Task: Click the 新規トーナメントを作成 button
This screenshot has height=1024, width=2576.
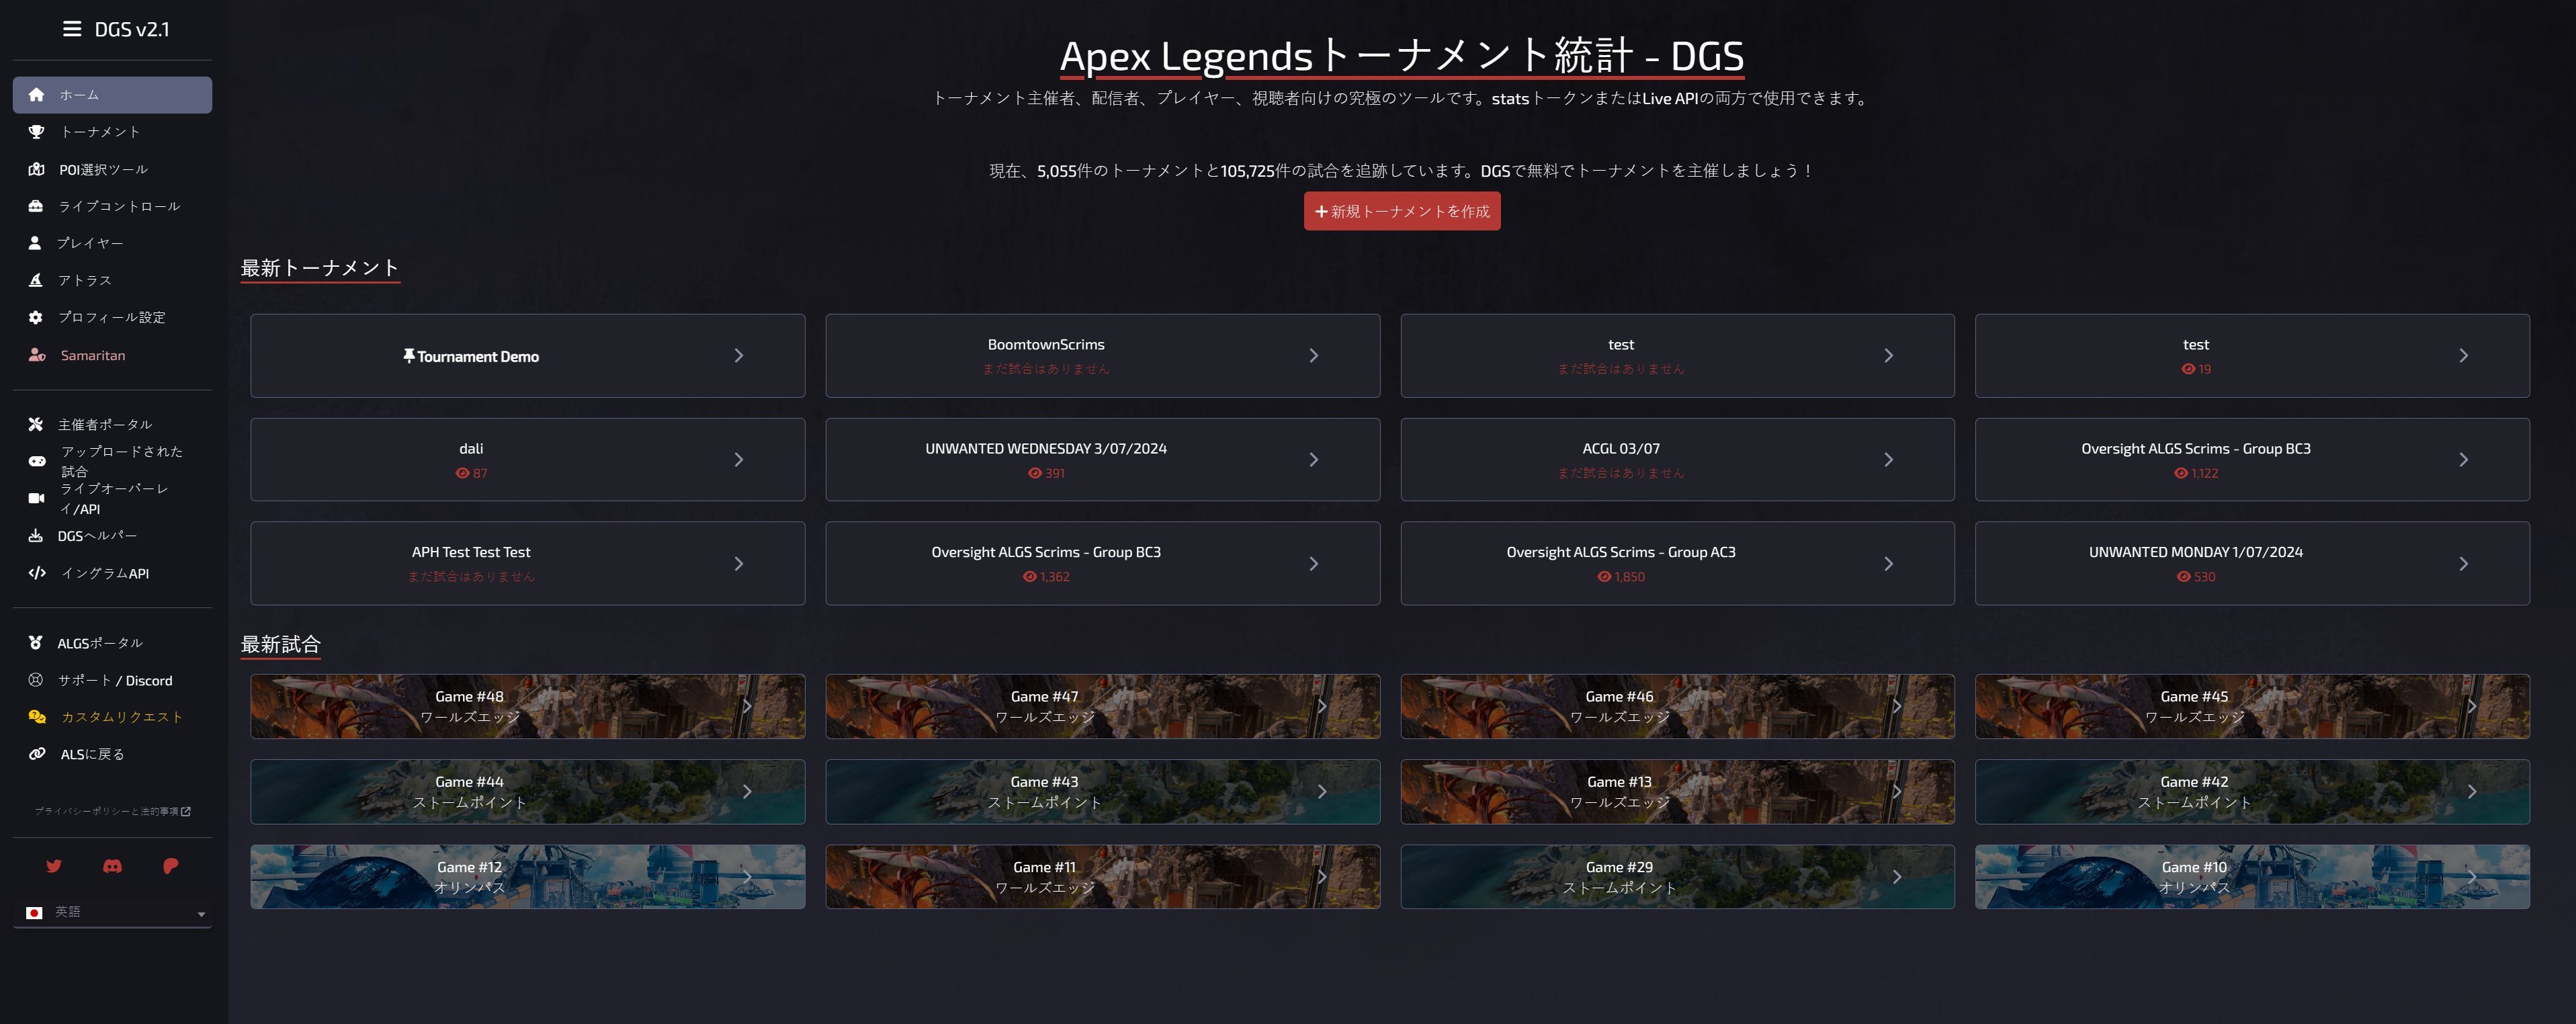Action: pos(1401,211)
